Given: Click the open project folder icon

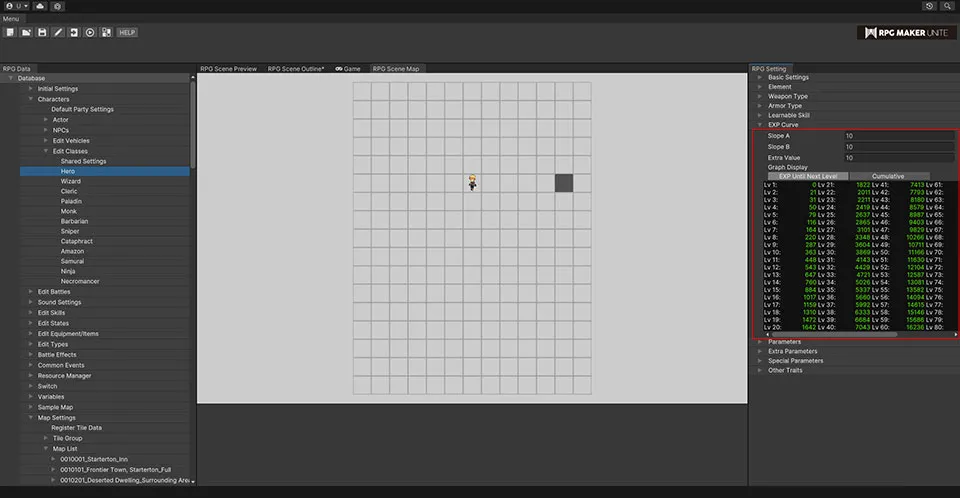Looking at the screenshot, I should pos(26,32).
